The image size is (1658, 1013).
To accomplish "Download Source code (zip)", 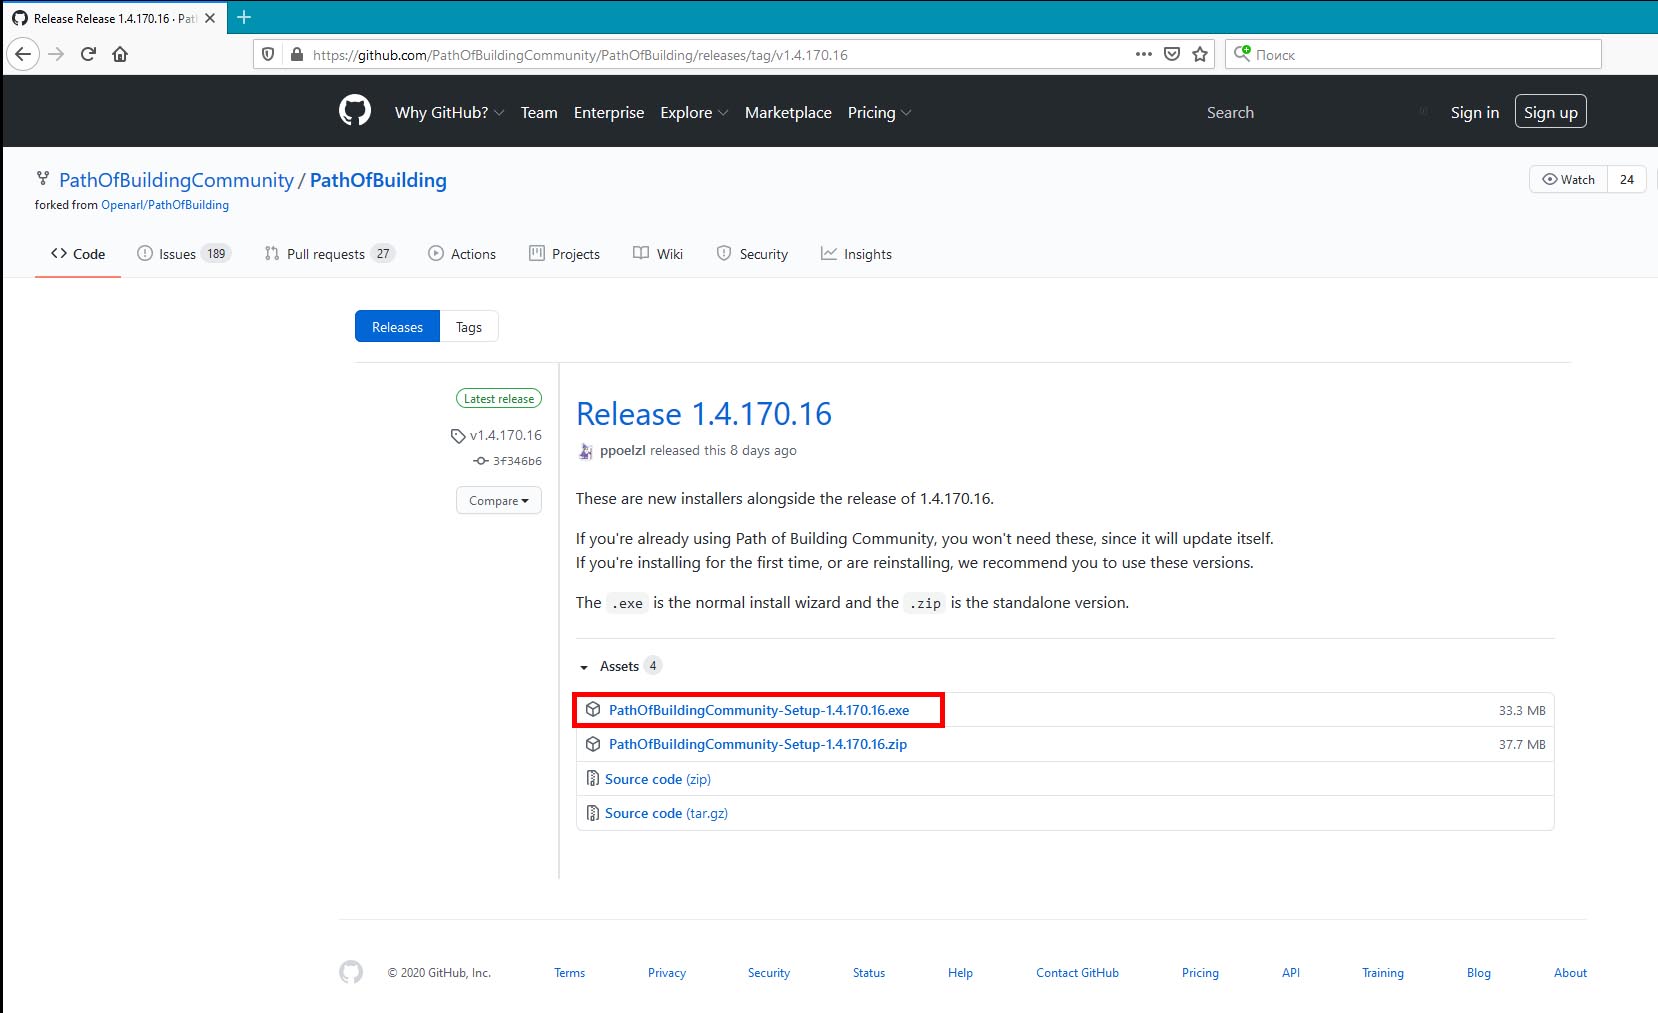I will click(x=658, y=779).
